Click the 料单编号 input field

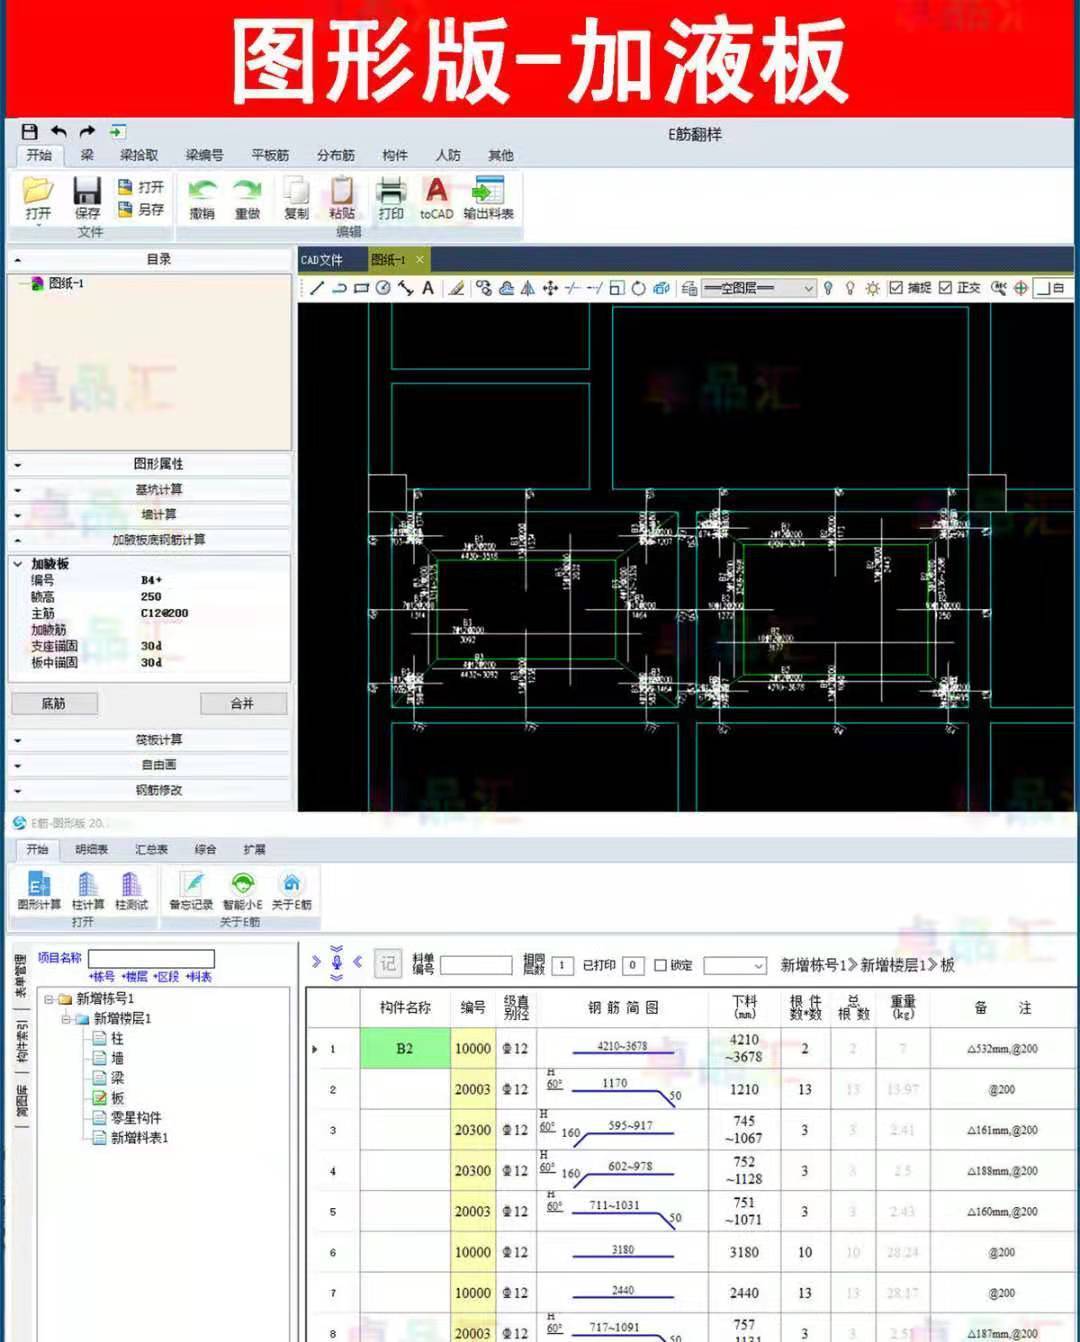pos(476,965)
